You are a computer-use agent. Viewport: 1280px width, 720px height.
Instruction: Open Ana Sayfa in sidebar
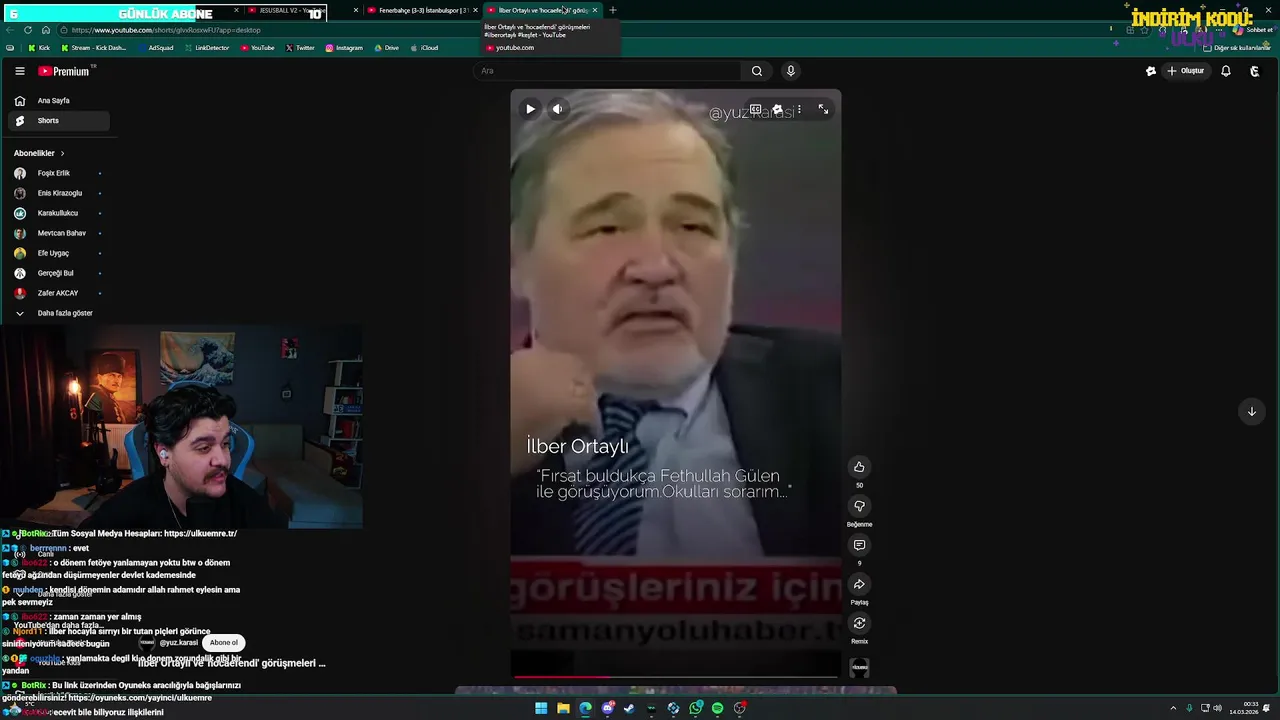pyautogui.click(x=59, y=101)
